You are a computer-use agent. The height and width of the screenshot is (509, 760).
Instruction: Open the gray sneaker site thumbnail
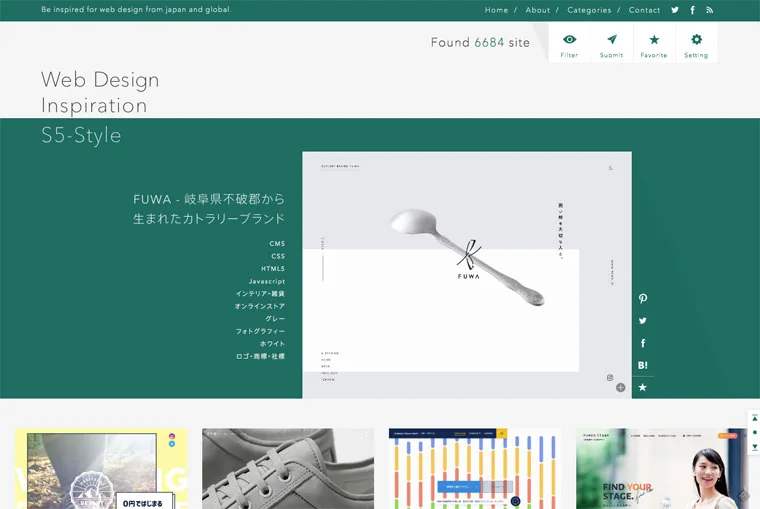click(288, 468)
